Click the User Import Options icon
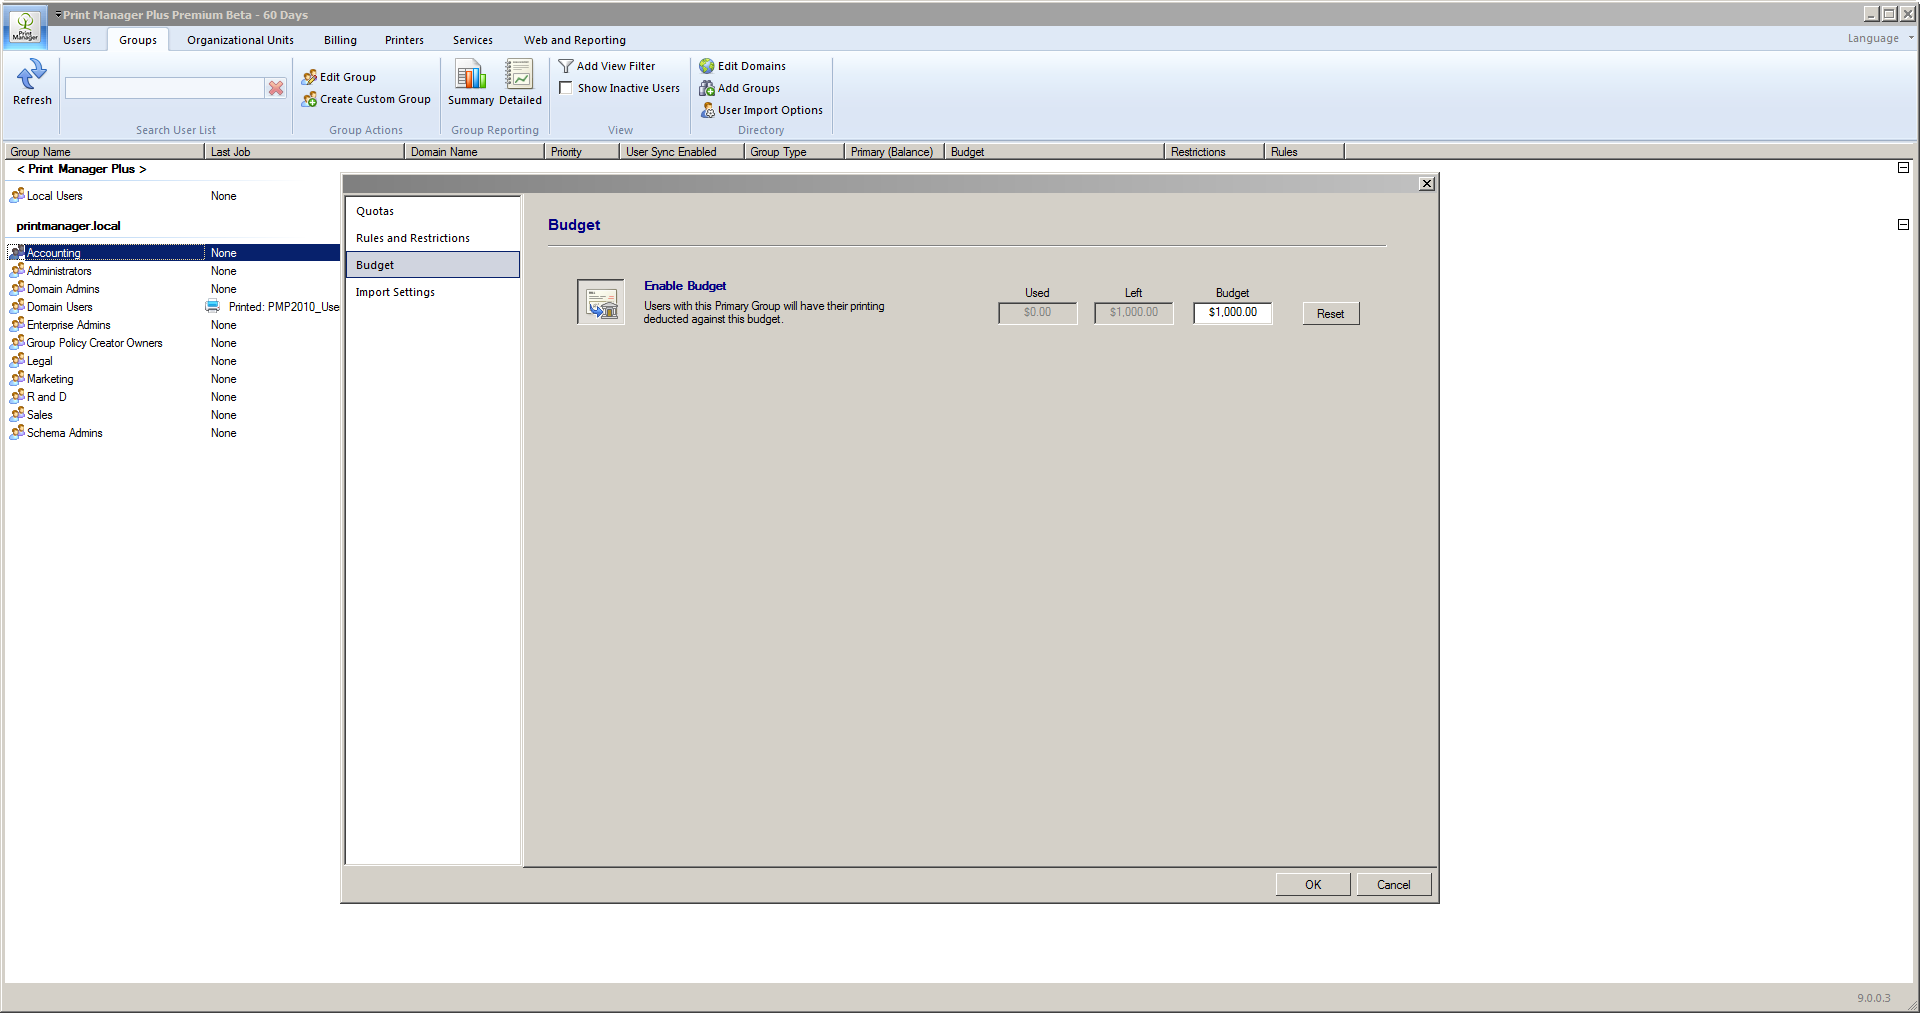This screenshot has width=1920, height=1013. 707,110
